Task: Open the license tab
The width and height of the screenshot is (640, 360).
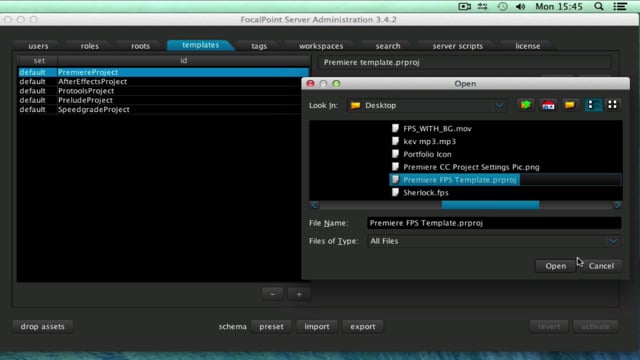Action: click(x=527, y=46)
